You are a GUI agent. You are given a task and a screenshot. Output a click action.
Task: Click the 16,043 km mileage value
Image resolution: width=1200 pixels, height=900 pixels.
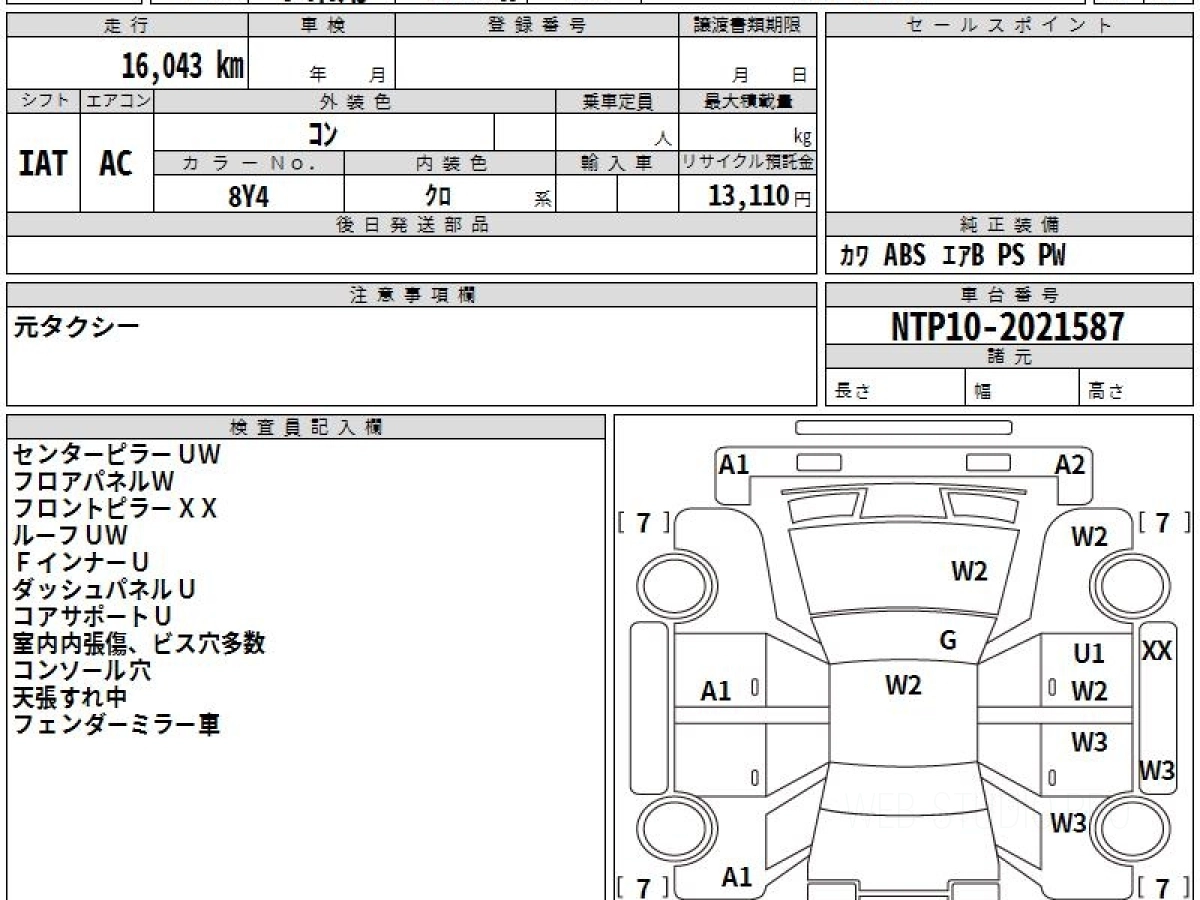[183, 66]
